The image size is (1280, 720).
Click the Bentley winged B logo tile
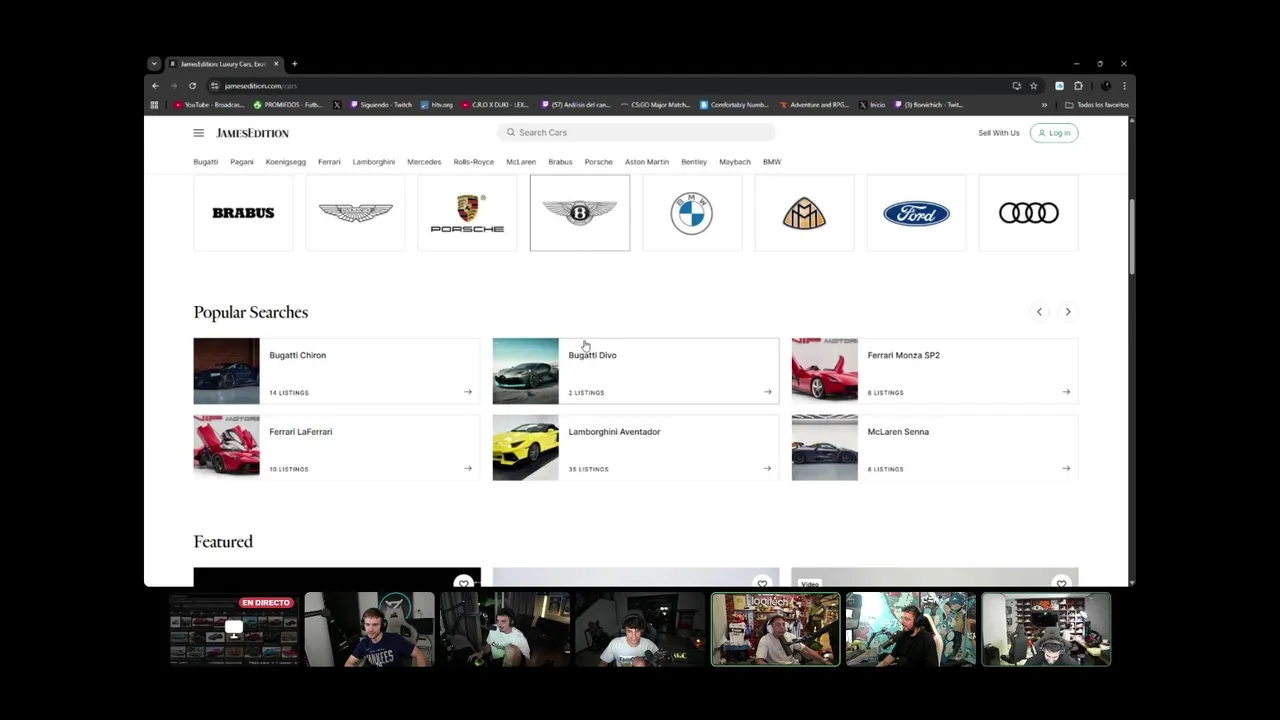580,213
